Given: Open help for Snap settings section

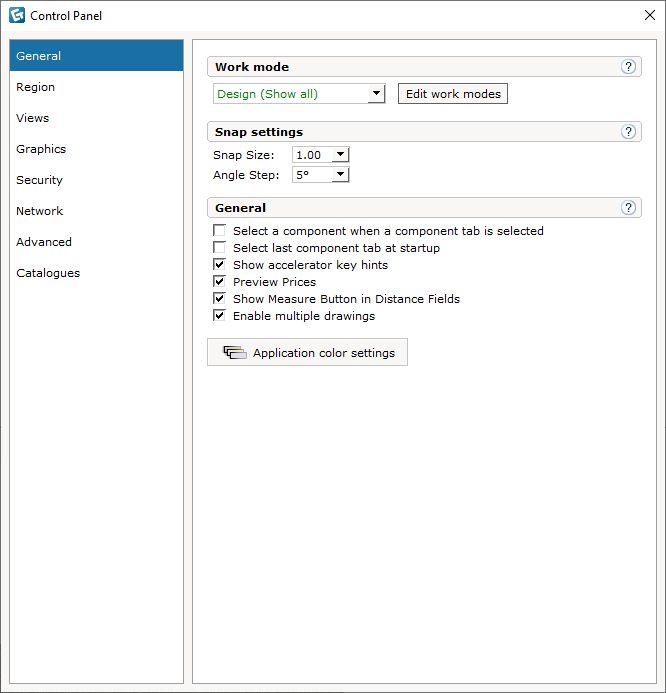Looking at the screenshot, I should (x=628, y=132).
